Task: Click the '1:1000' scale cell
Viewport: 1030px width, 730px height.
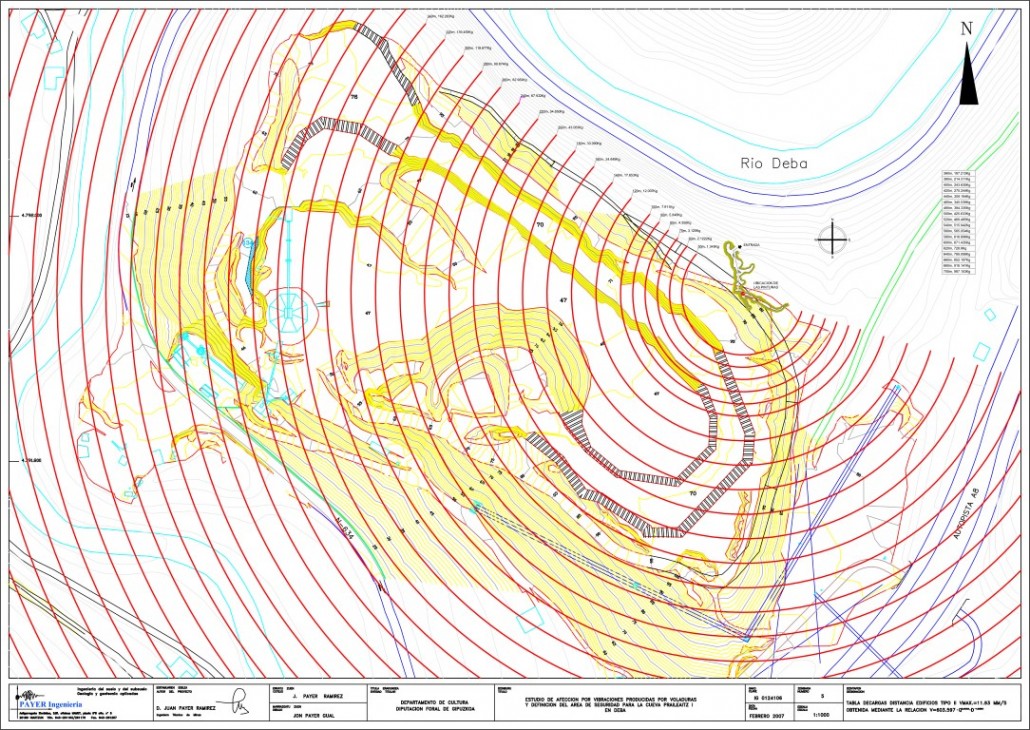Action: coord(820,714)
